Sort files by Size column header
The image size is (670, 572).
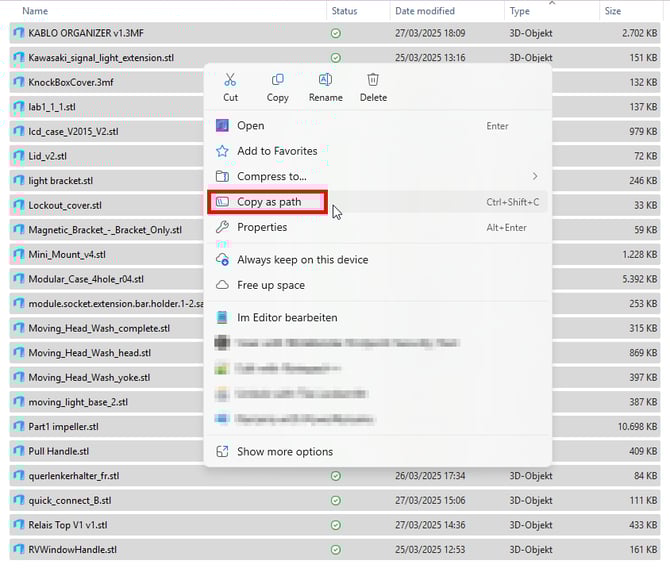click(612, 11)
